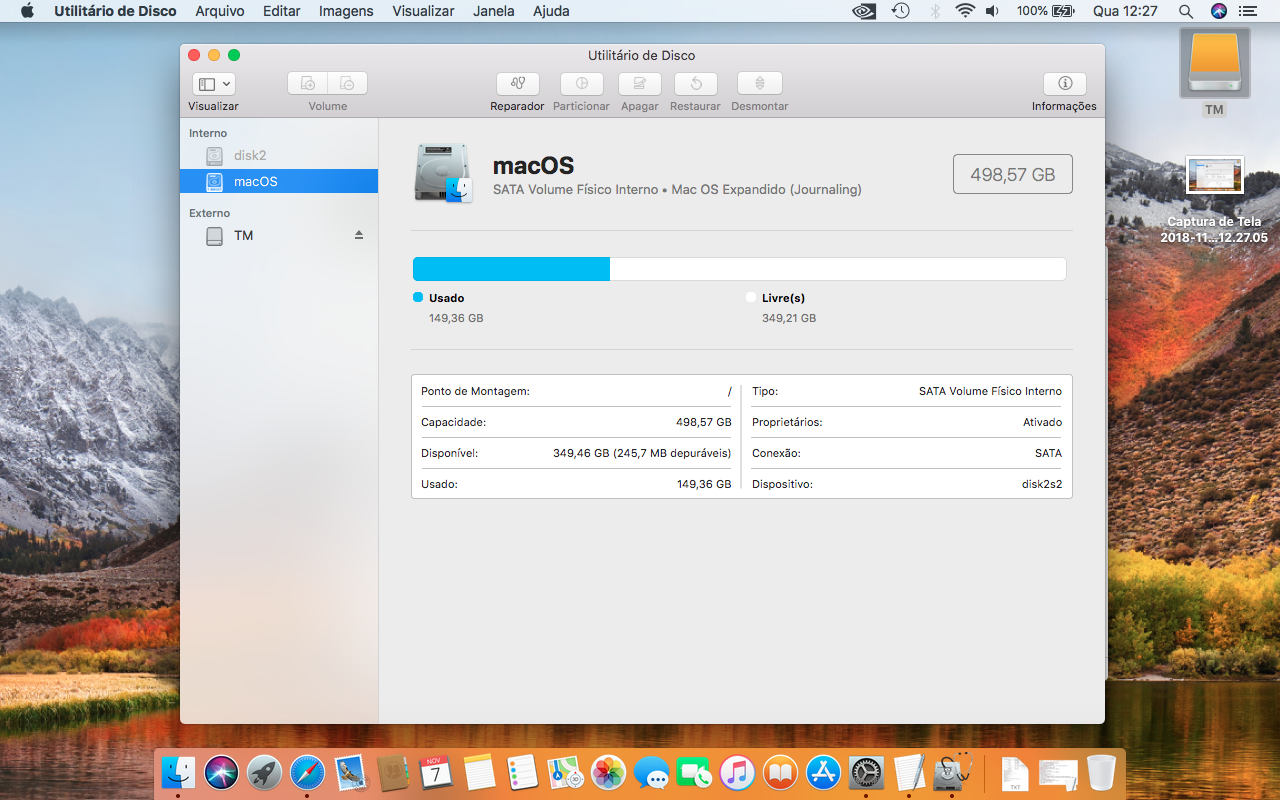Click the add volume plus icon
The image size is (1280, 800).
[x=307, y=84]
